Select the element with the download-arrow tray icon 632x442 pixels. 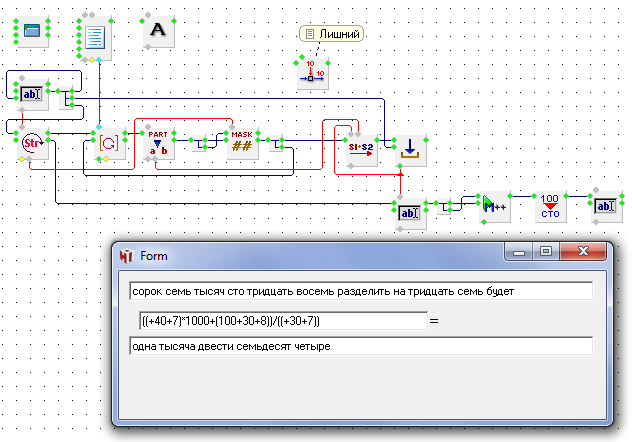point(410,149)
